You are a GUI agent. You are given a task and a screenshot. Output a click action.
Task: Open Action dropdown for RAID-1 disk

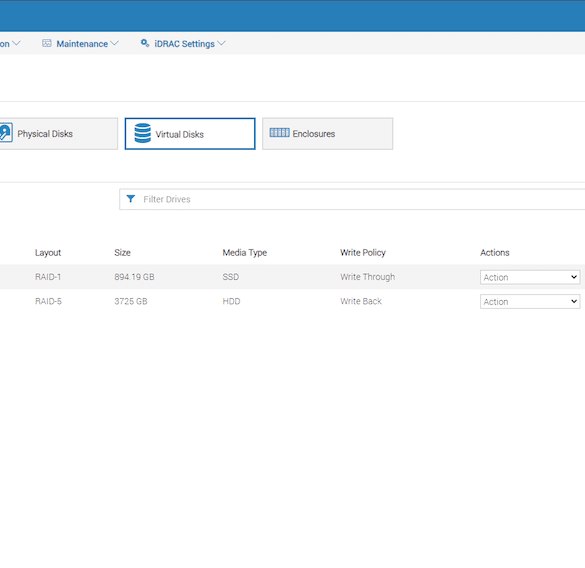(x=530, y=277)
